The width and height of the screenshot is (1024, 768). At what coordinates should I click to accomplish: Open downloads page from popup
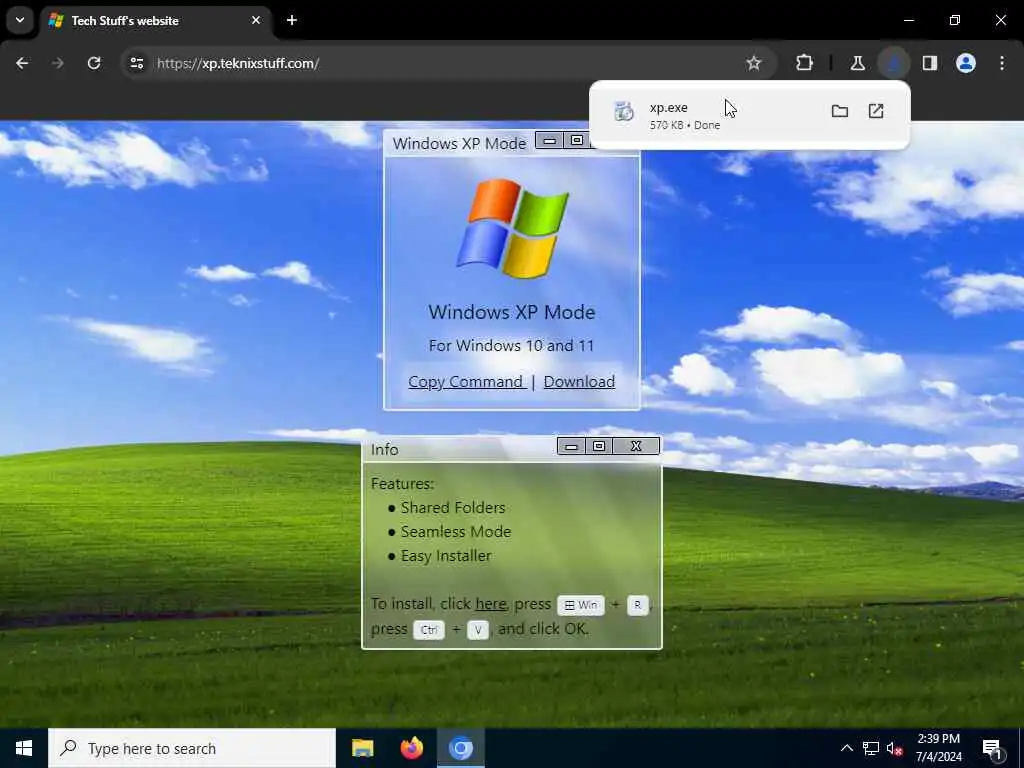(x=876, y=111)
